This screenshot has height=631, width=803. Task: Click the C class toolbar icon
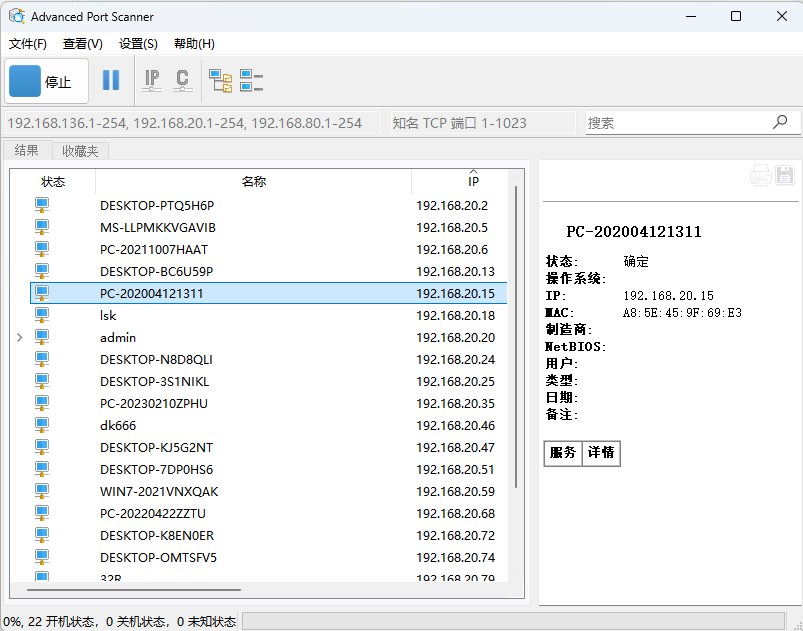(x=183, y=80)
